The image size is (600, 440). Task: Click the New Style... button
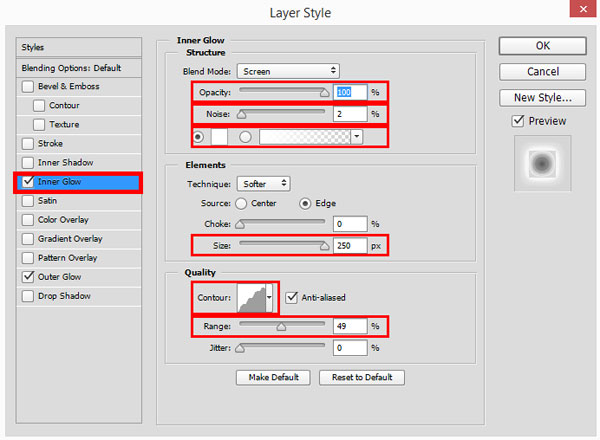tap(543, 98)
